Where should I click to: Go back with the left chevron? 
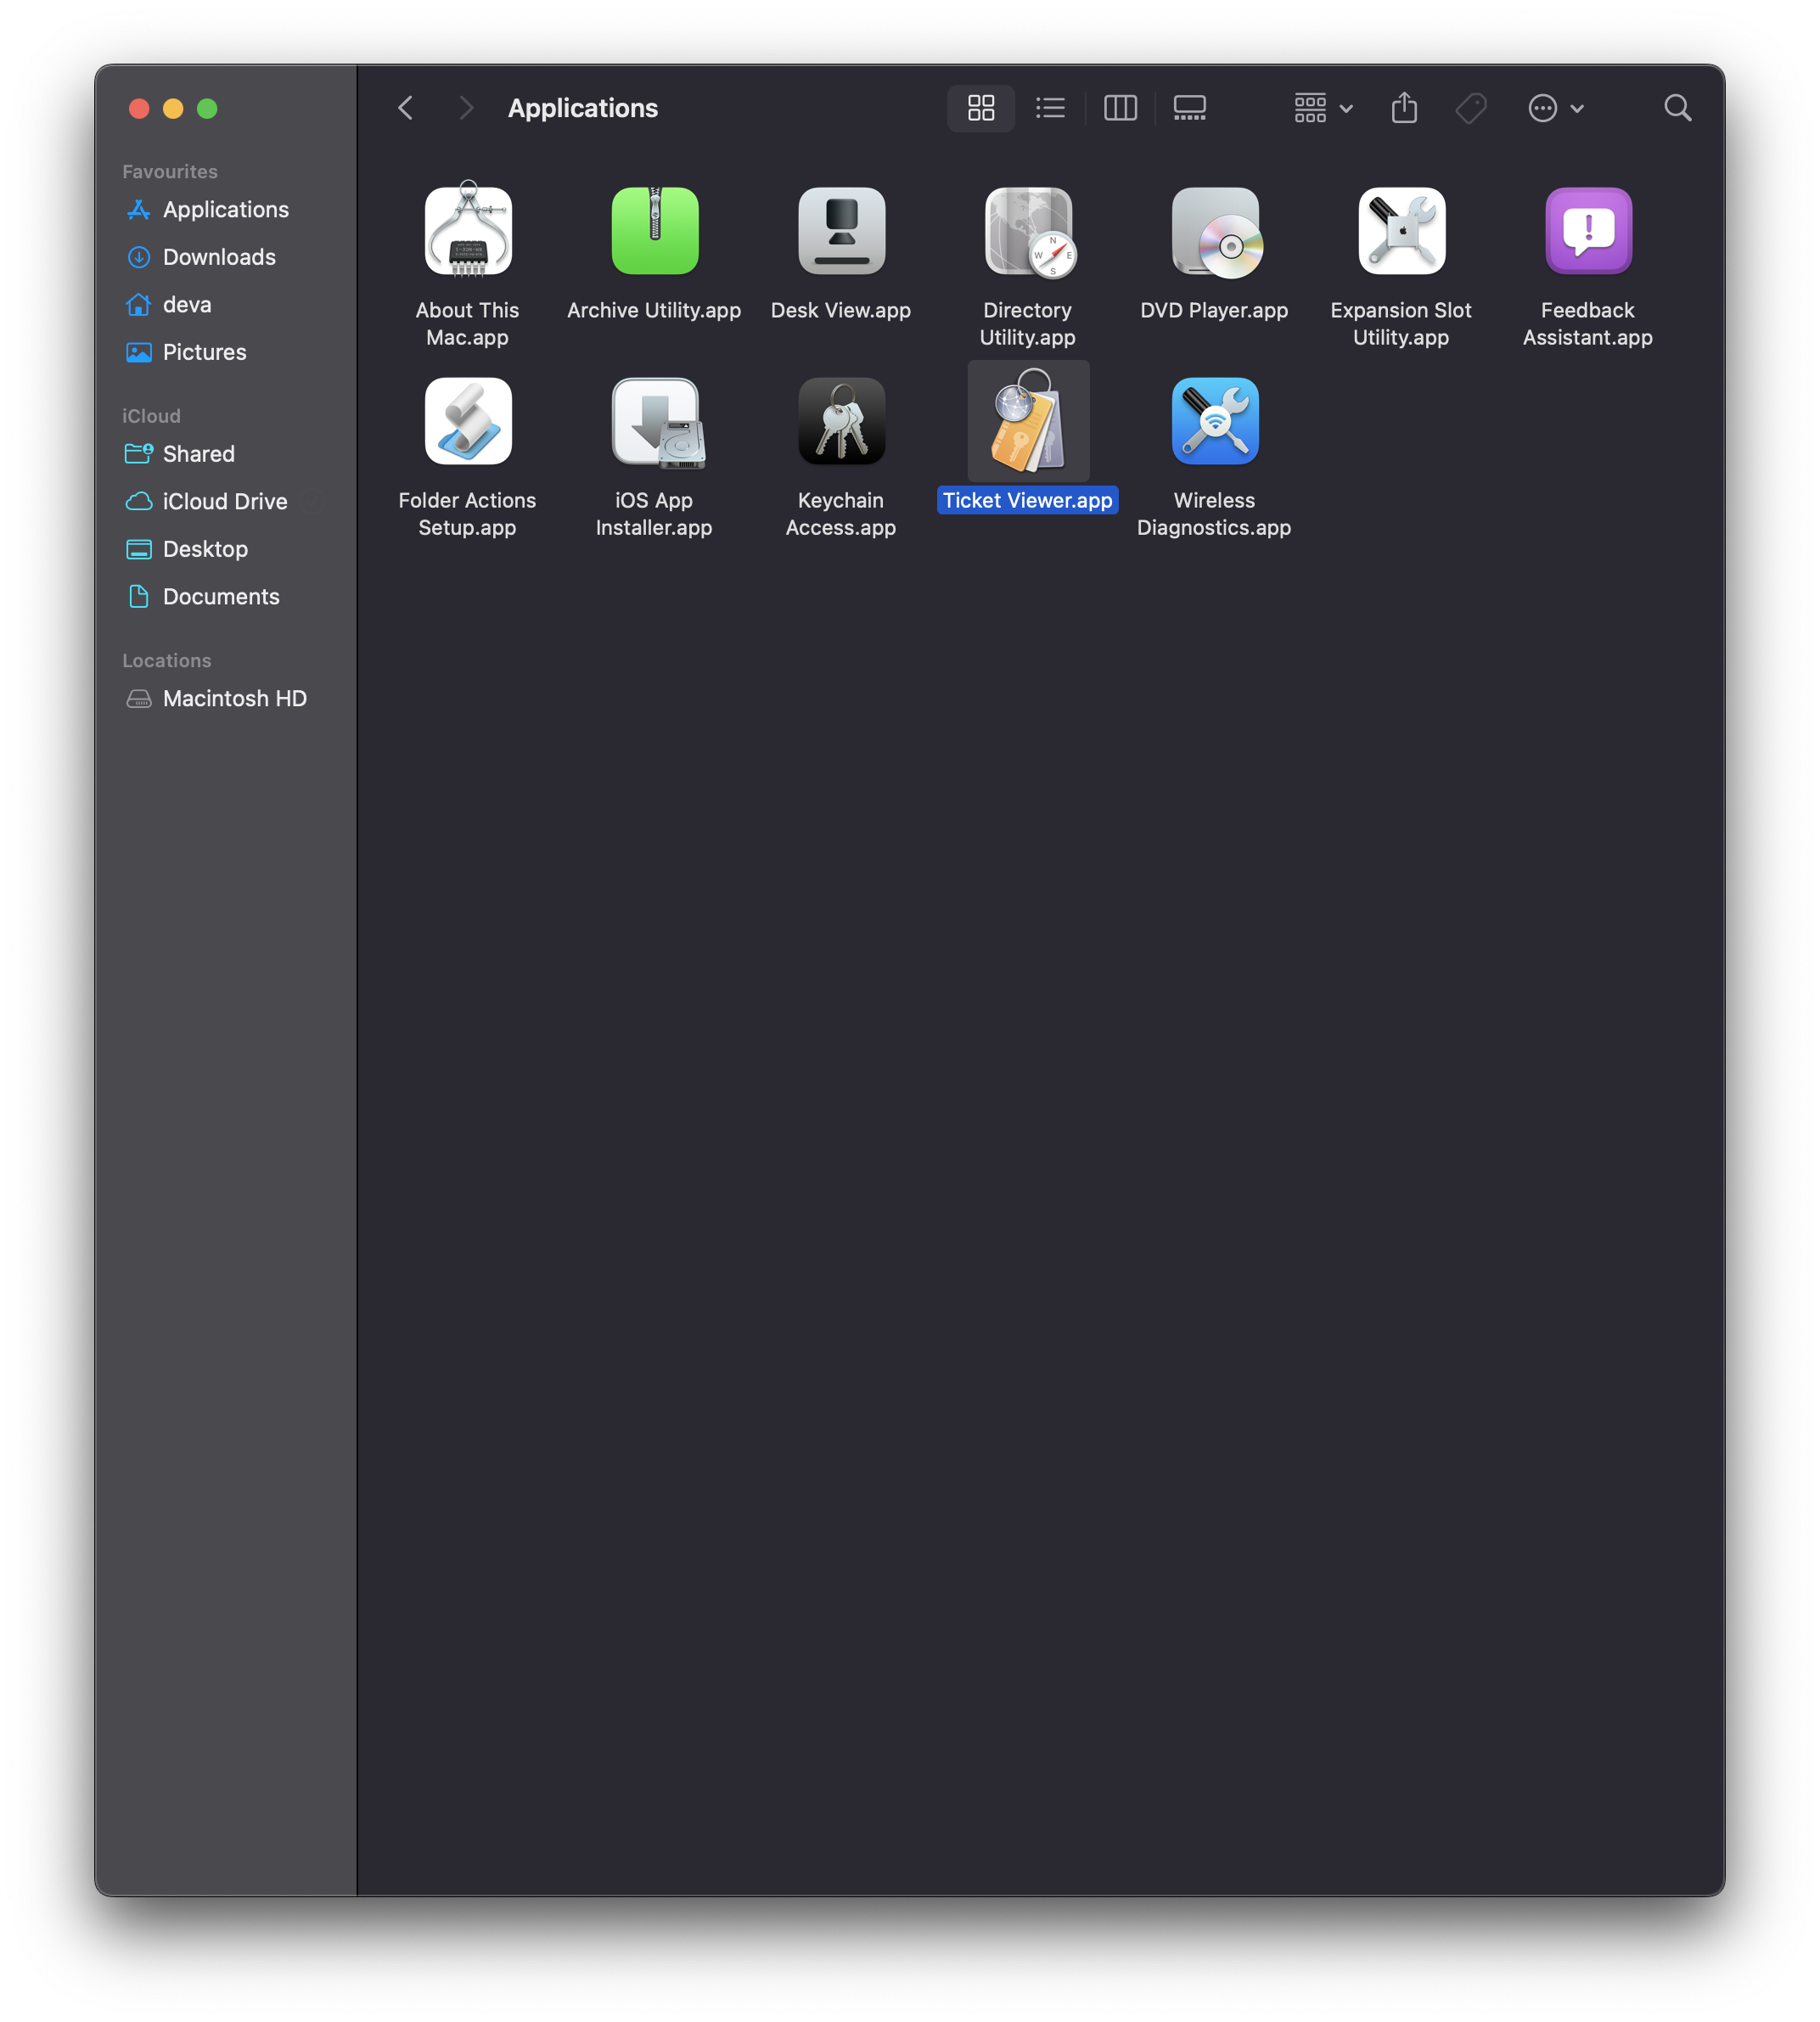[405, 108]
